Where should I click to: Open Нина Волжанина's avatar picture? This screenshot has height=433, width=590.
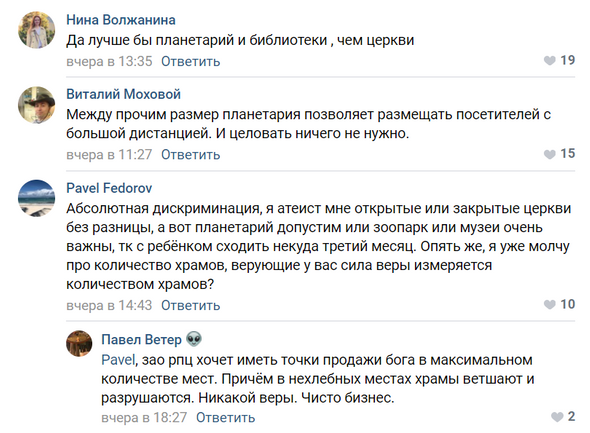click(36, 30)
